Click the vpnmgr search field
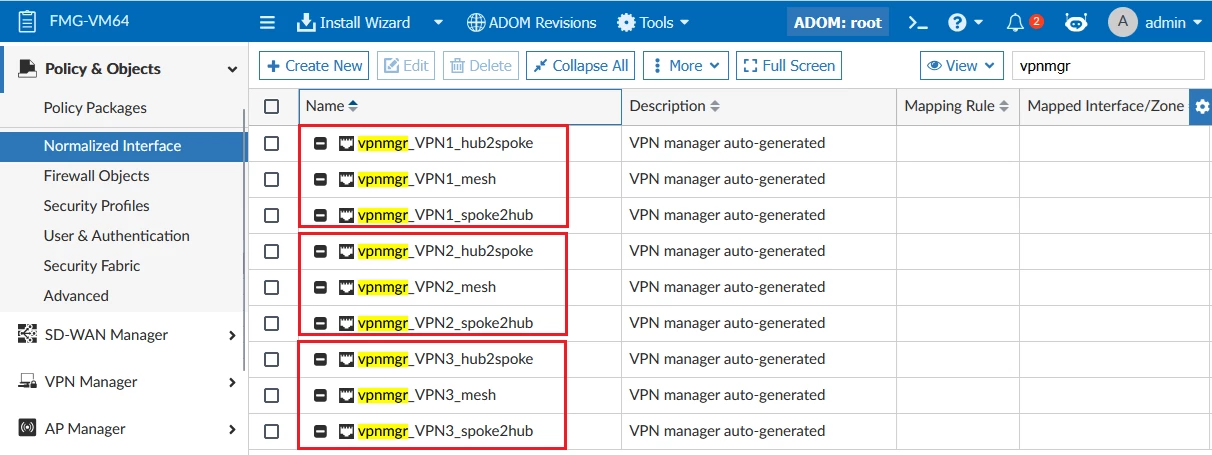The image size is (1212, 455). click(x=1108, y=66)
